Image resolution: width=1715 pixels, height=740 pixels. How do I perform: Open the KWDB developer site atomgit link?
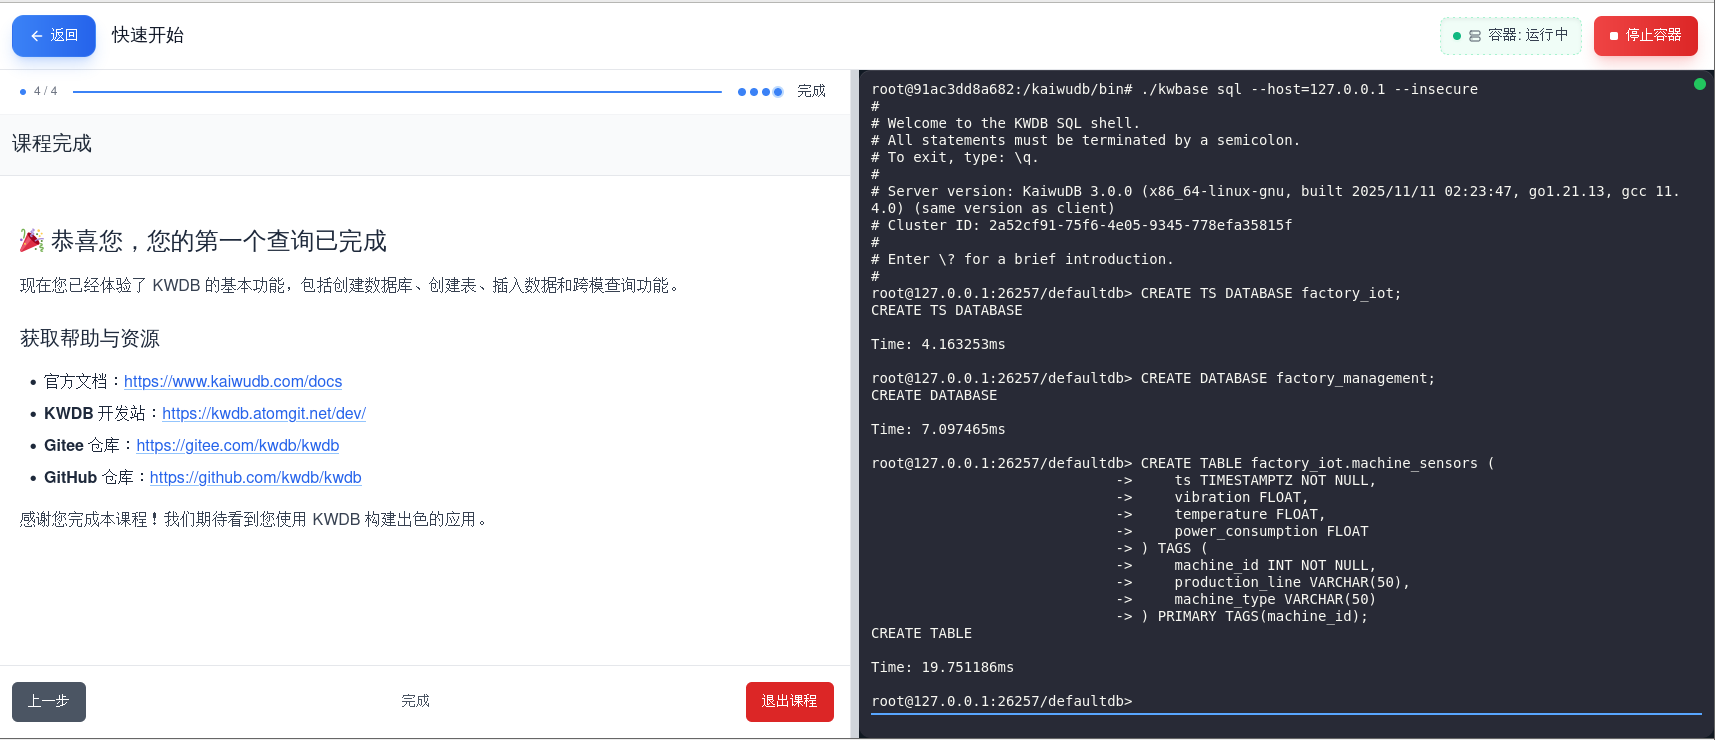(x=264, y=413)
